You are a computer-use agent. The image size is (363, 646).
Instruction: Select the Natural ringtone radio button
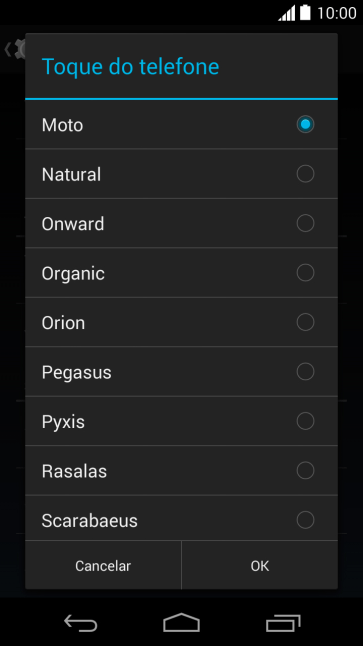pyautogui.click(x=305, y=173)
